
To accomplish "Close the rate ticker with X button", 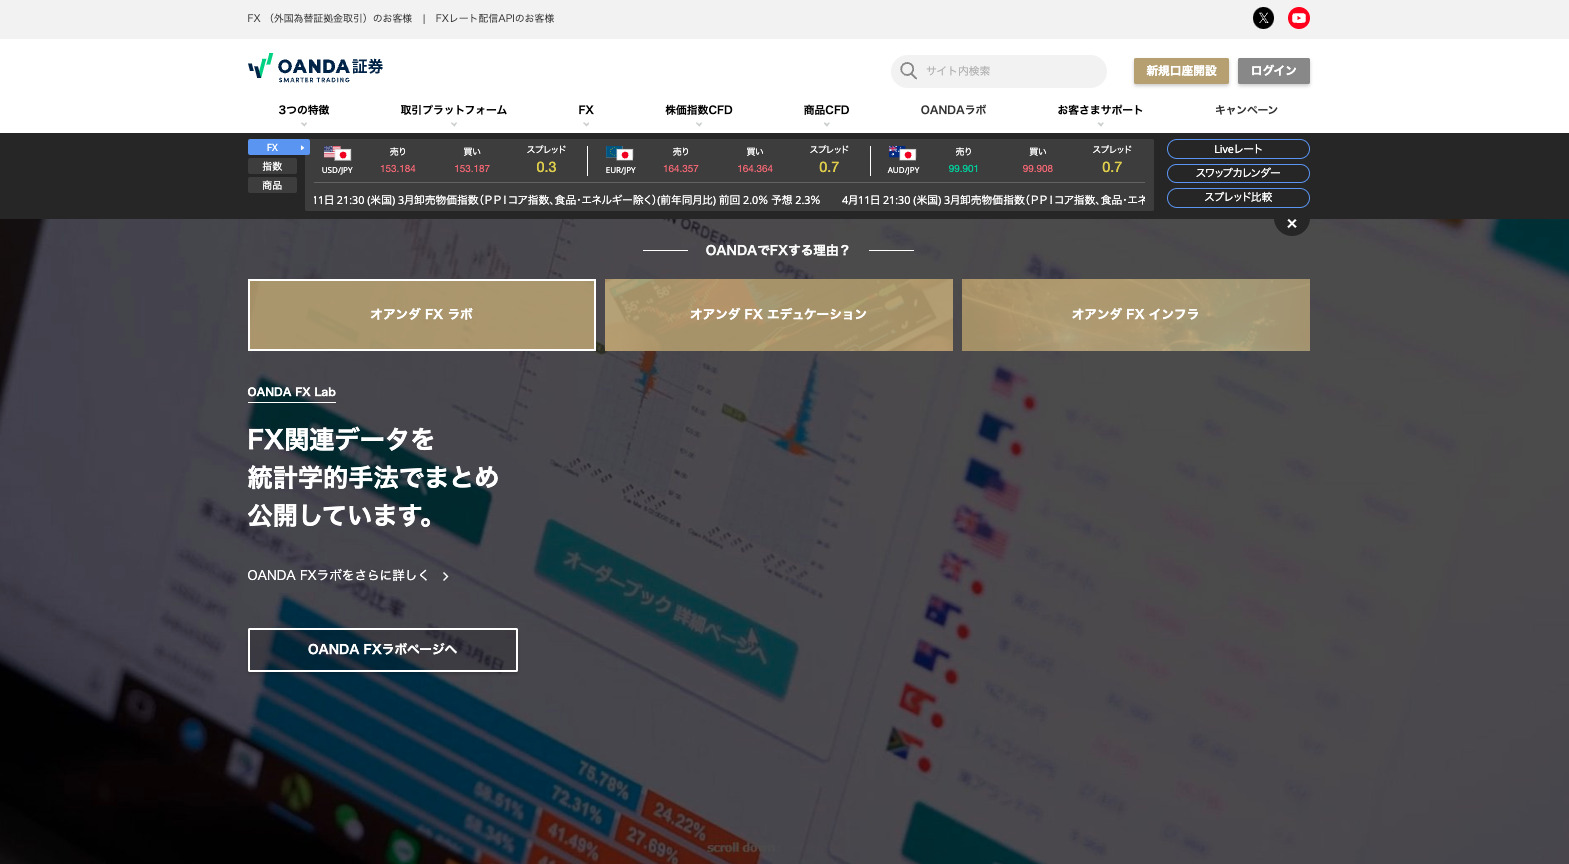I will coord(1291,224).
